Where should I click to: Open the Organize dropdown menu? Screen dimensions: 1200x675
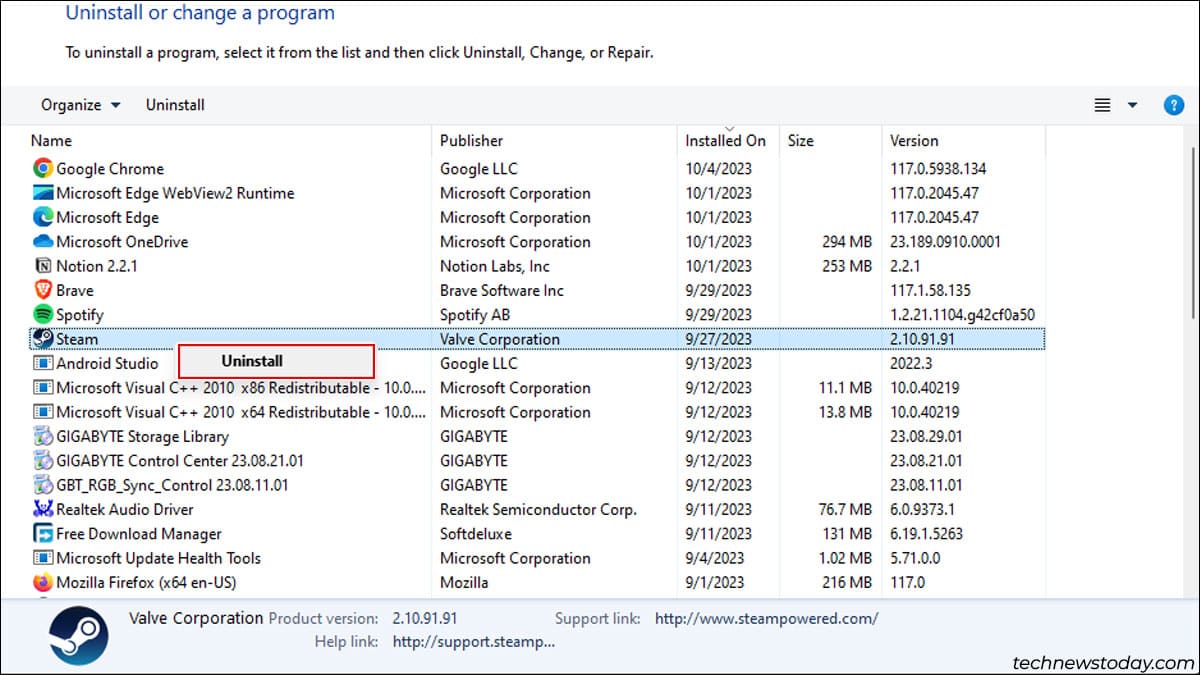[80, 105]
